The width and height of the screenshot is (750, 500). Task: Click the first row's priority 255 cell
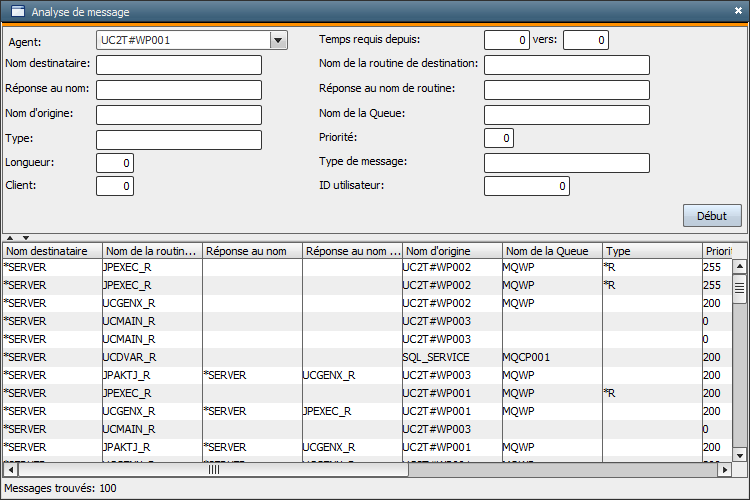[x=717, y=267]
